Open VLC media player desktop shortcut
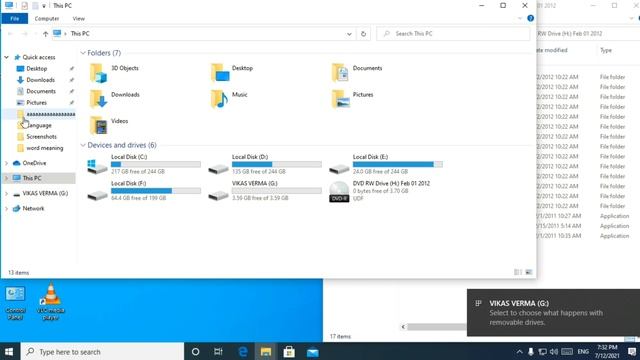Screen dimensions: 640x360 (x=51, y=302)
